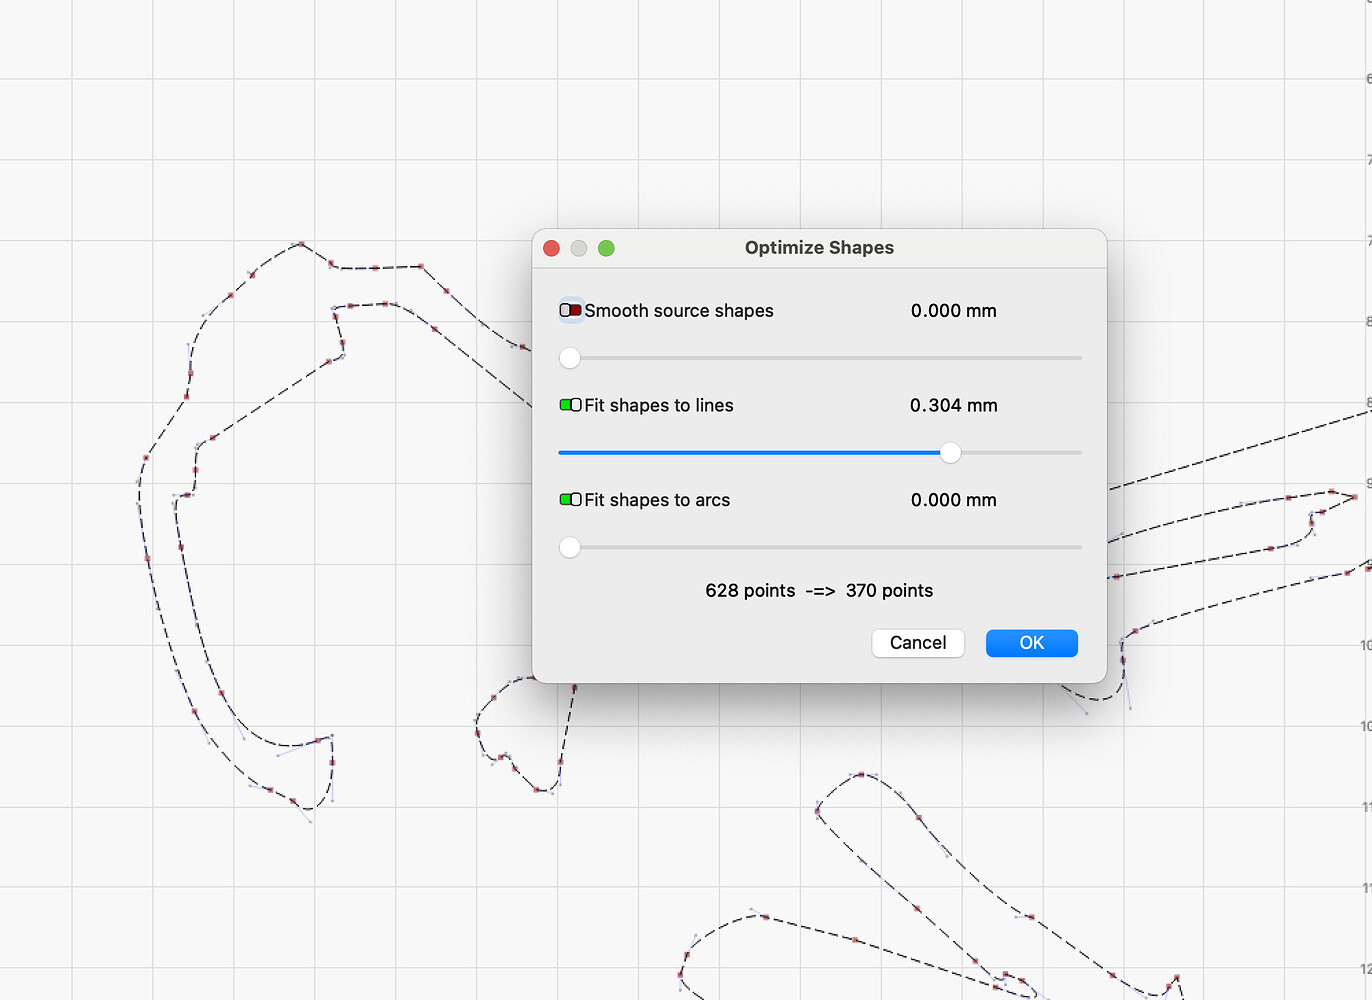
Task: Click the Fit shapes to lines slider handle
Action: pyautogui.click(x=950, y=453)
